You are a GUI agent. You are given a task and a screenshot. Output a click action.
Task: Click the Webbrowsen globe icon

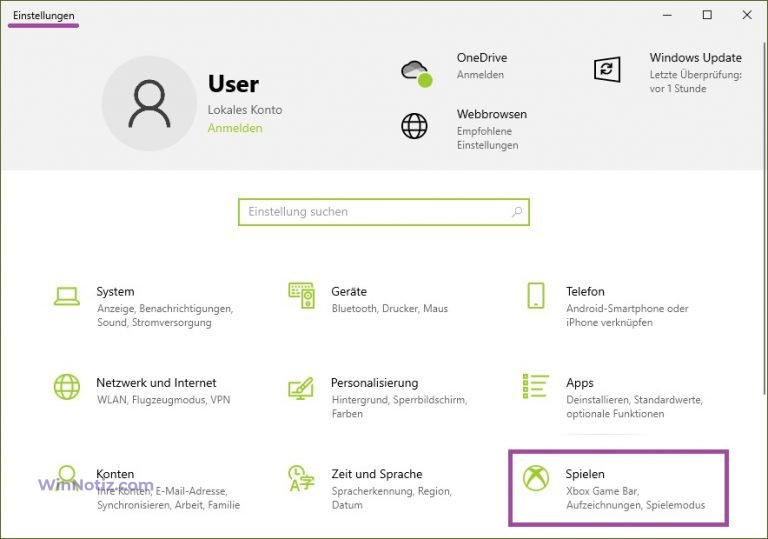click(414, 126)
